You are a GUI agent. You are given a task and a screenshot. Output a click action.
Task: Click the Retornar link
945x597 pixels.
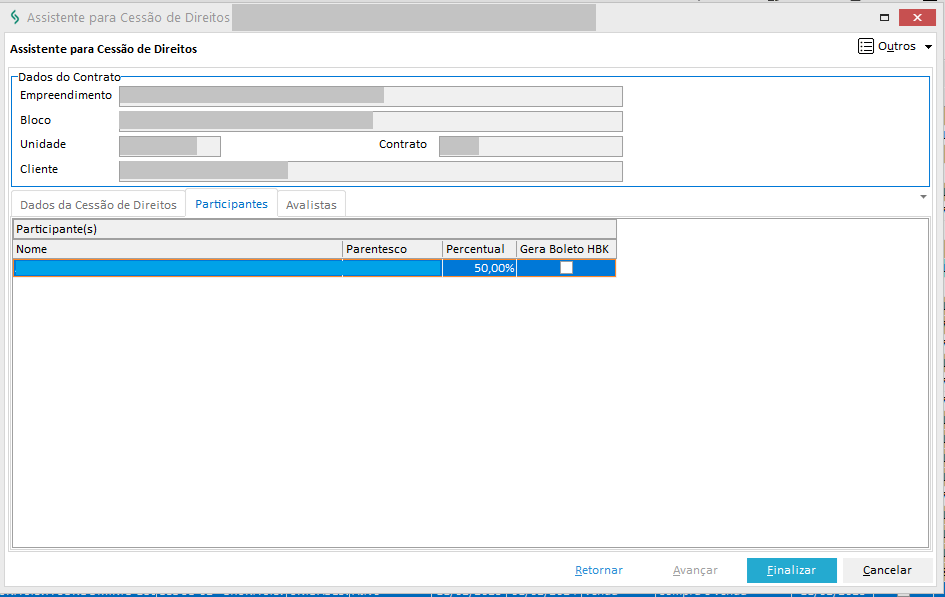click(598, 570)
